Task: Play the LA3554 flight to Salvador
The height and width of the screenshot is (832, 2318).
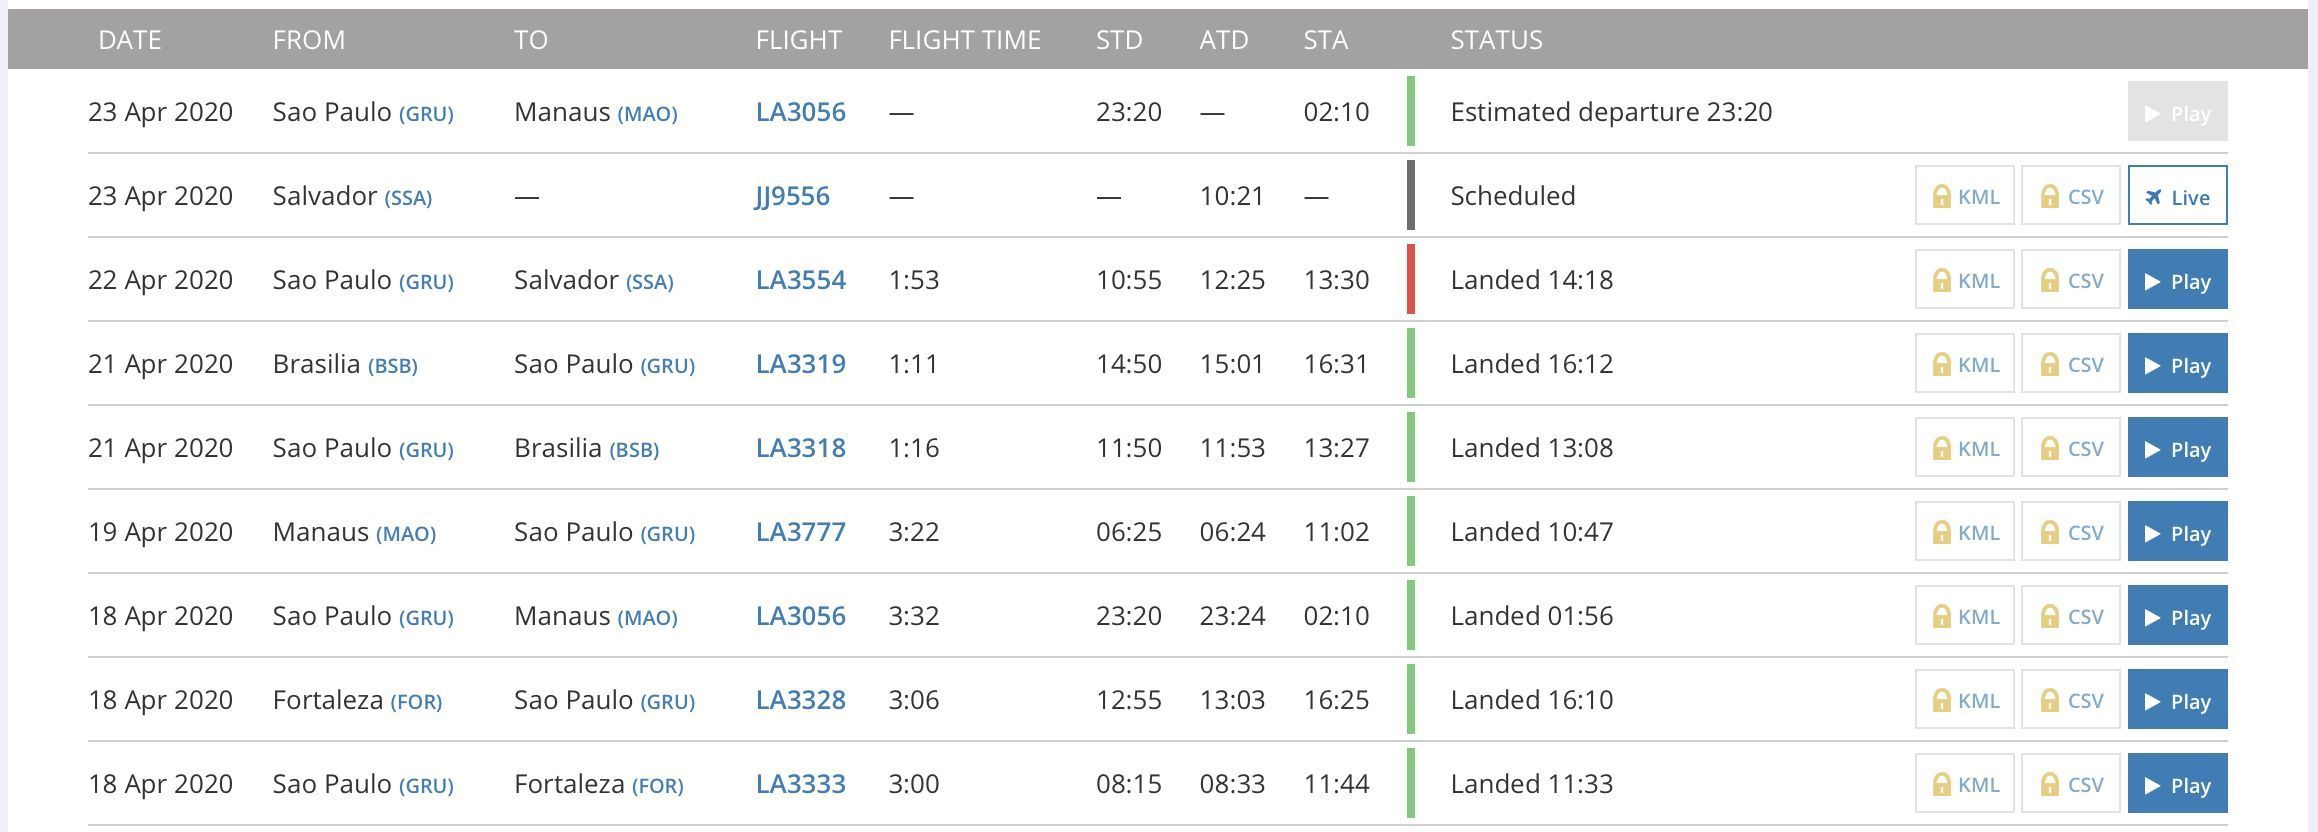Action: click(x=2177, y=279)
